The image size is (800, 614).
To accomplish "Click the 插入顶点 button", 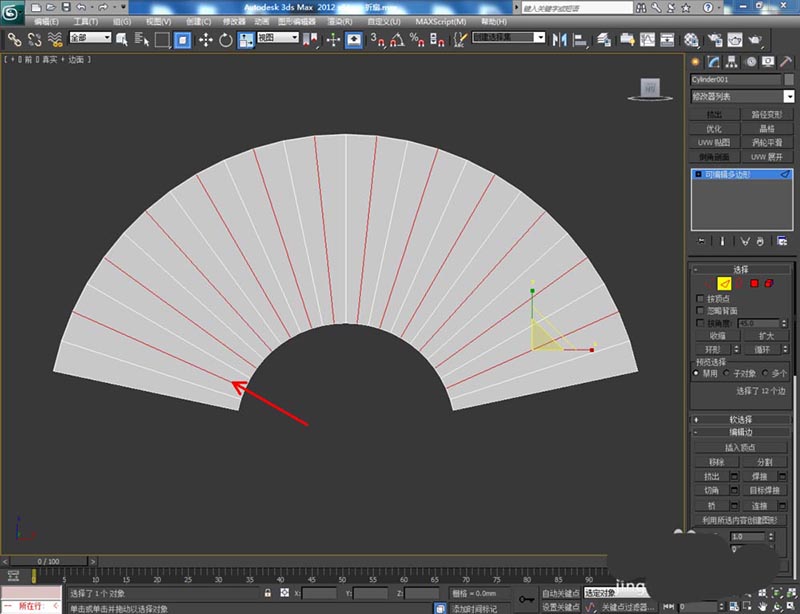I will 741,447.
